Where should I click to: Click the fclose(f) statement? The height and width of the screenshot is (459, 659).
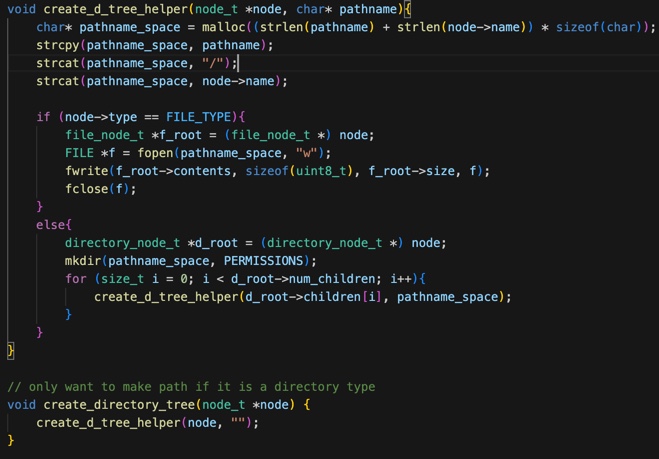coord(100,189)
